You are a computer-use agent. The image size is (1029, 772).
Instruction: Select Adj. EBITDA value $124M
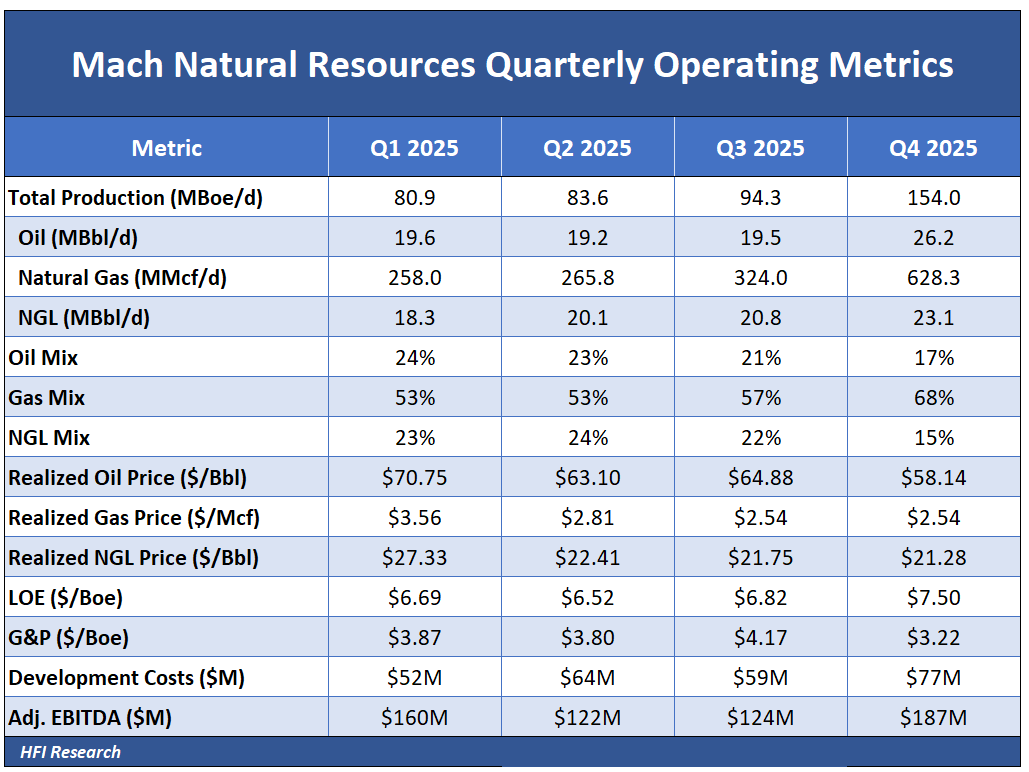point(760,718)
